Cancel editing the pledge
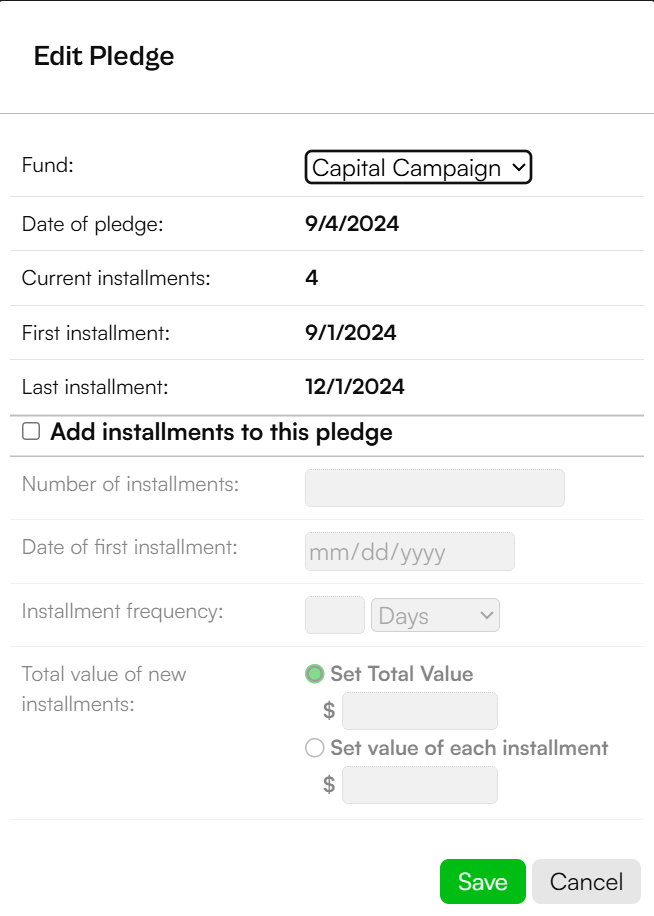Viewport: 654px width, 916px height. 586,882
